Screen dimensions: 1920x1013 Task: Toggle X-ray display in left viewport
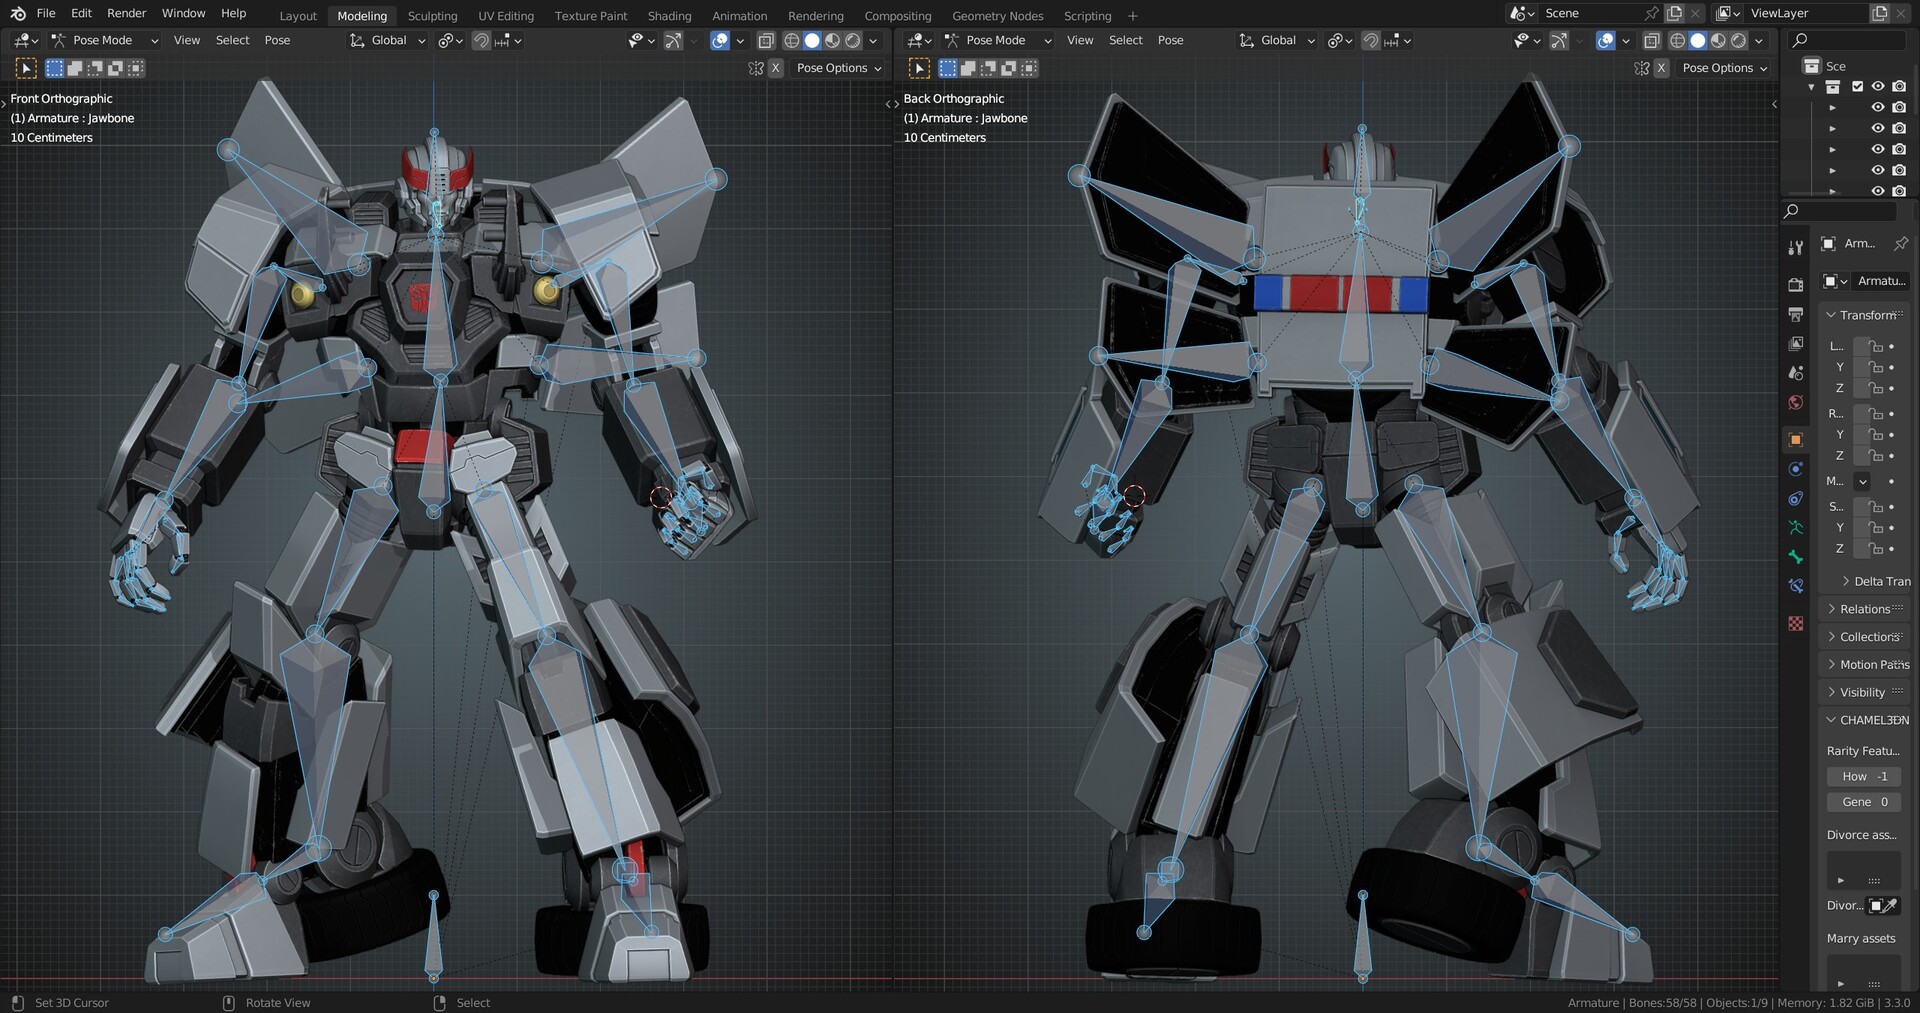(766, 41)
